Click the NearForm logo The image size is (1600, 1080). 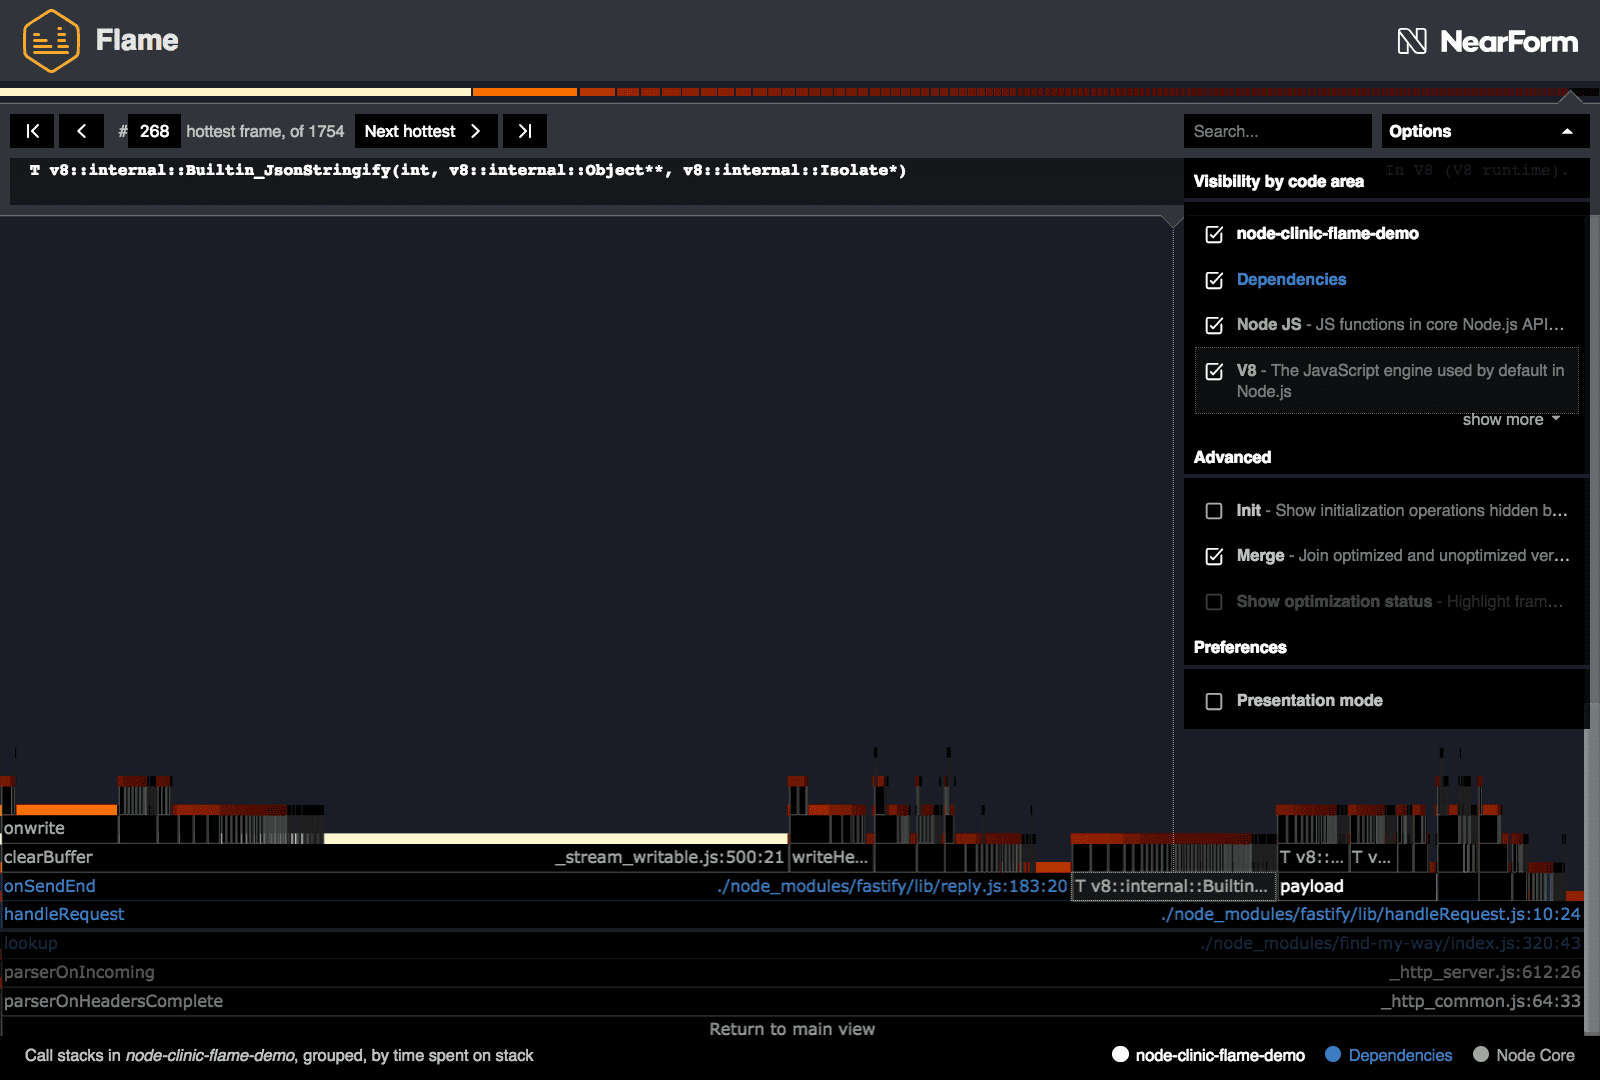point(1487,41)
